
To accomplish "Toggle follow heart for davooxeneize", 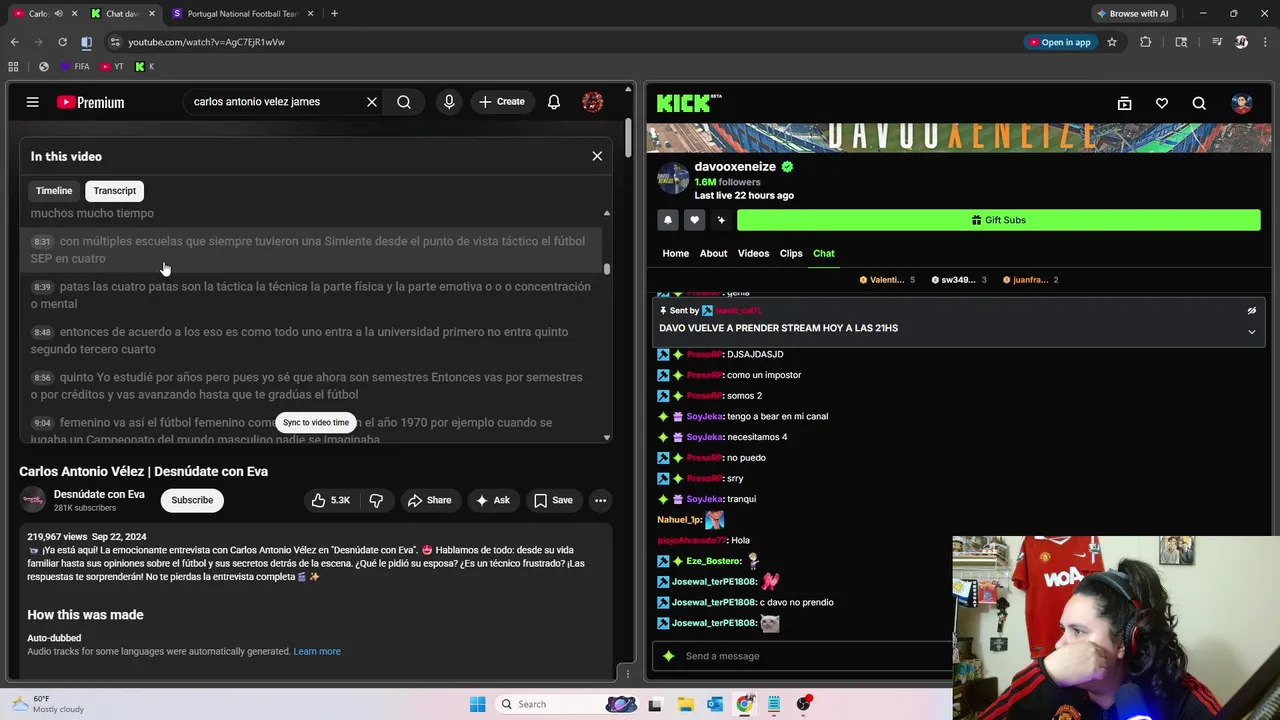I will click(694, 220).
